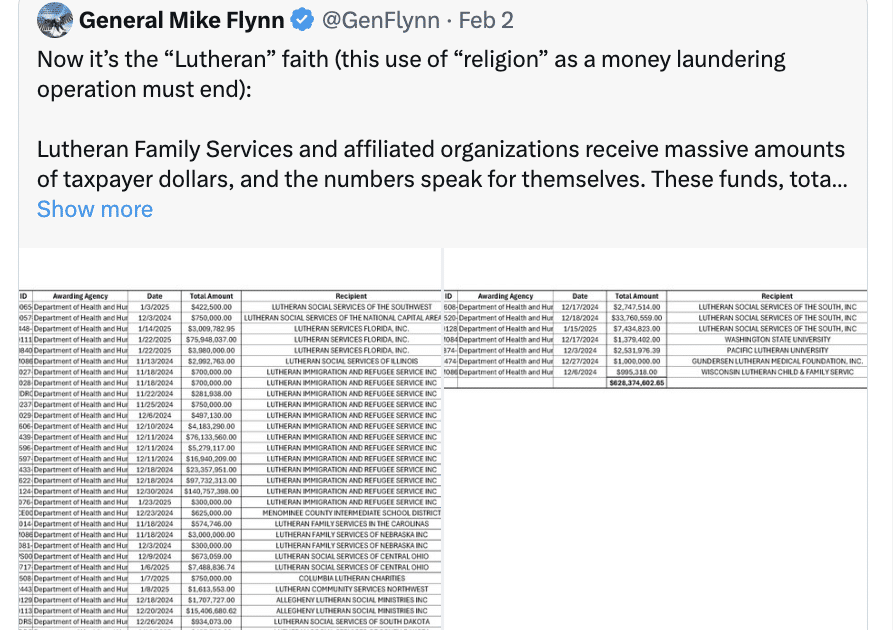Open the left spreadsheet image attachment
The image size is (896, 630).
click(x=230, y=439)
